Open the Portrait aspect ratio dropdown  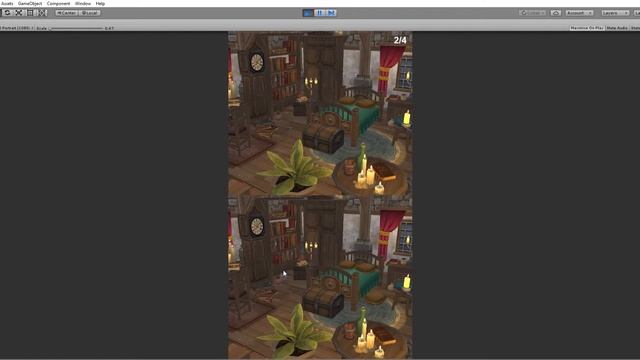pos(17,28)
